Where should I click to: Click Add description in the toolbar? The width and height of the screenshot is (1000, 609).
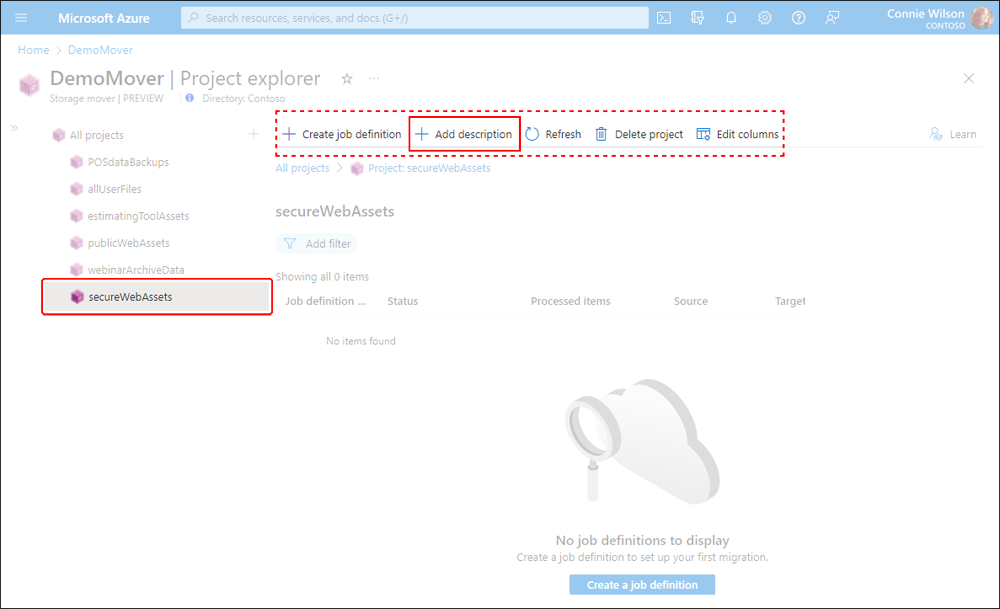[x=464, y=134]
